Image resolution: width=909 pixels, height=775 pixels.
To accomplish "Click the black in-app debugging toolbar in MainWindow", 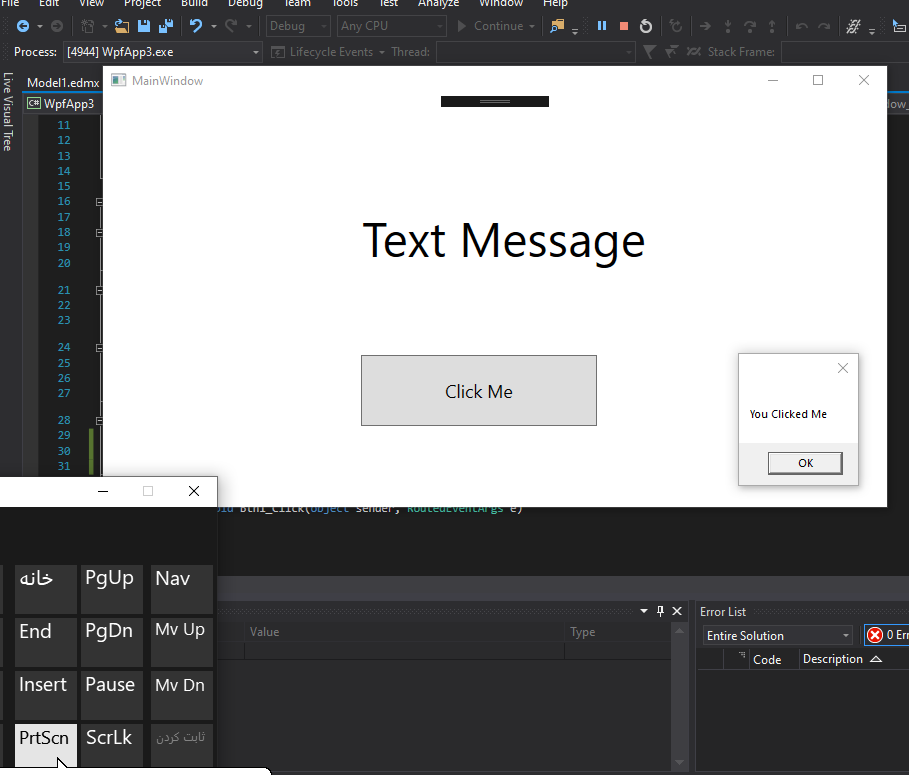I will point(495,101).
